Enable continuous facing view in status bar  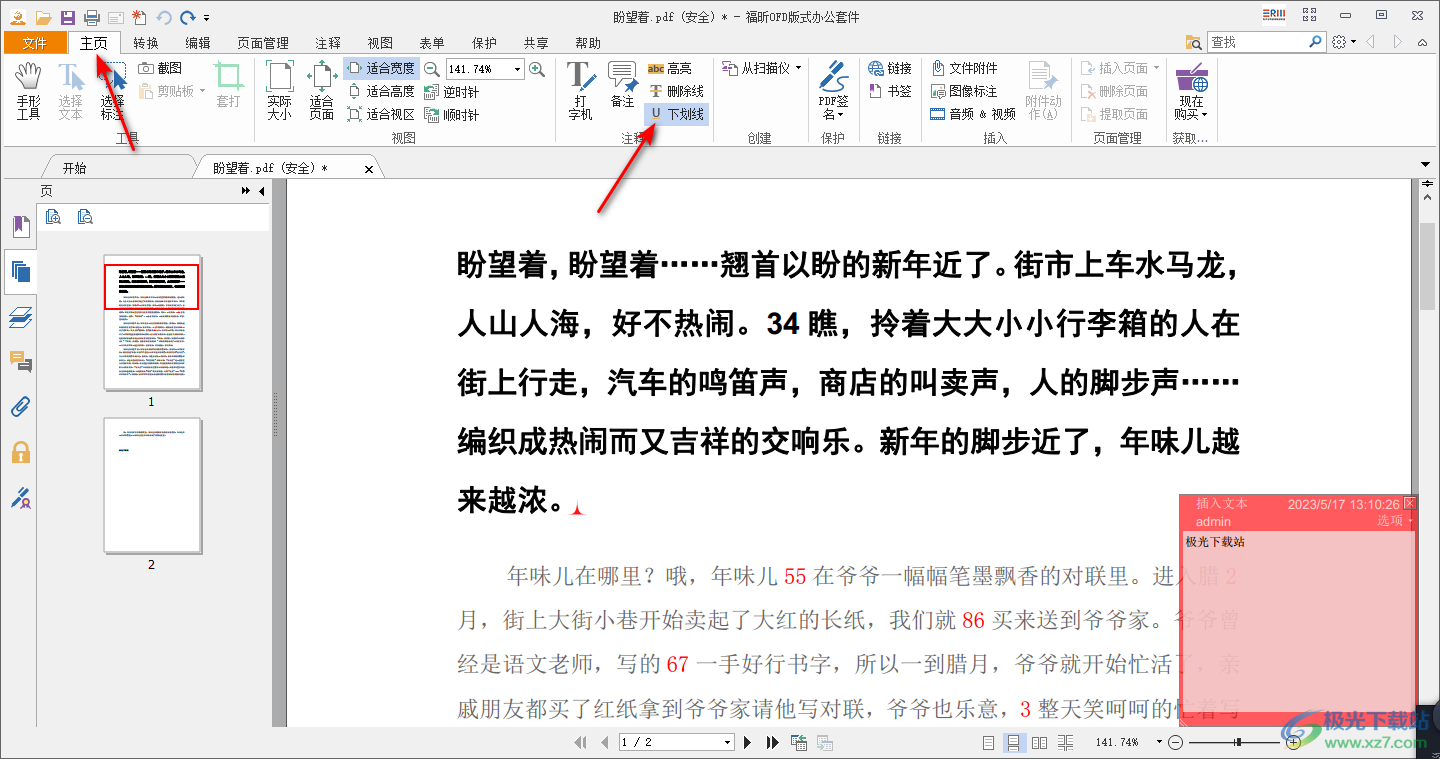1065,742
